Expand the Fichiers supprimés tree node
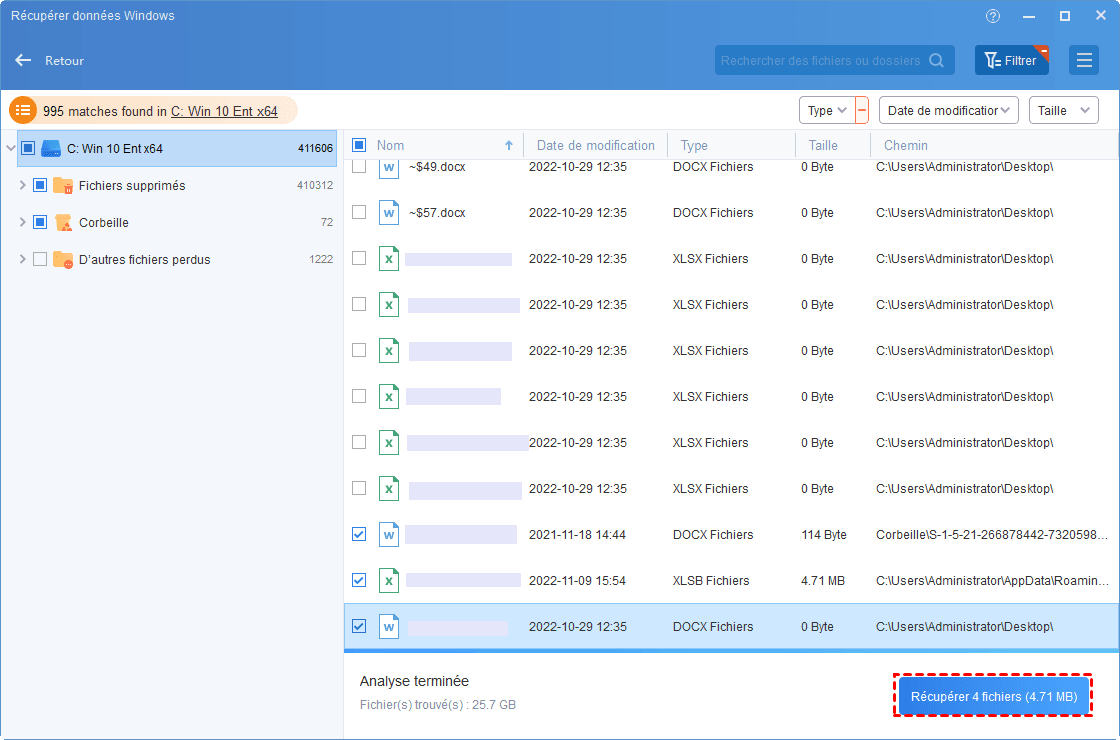The width and height of the screenshot is (1120, 740). [x=23, y=186]
